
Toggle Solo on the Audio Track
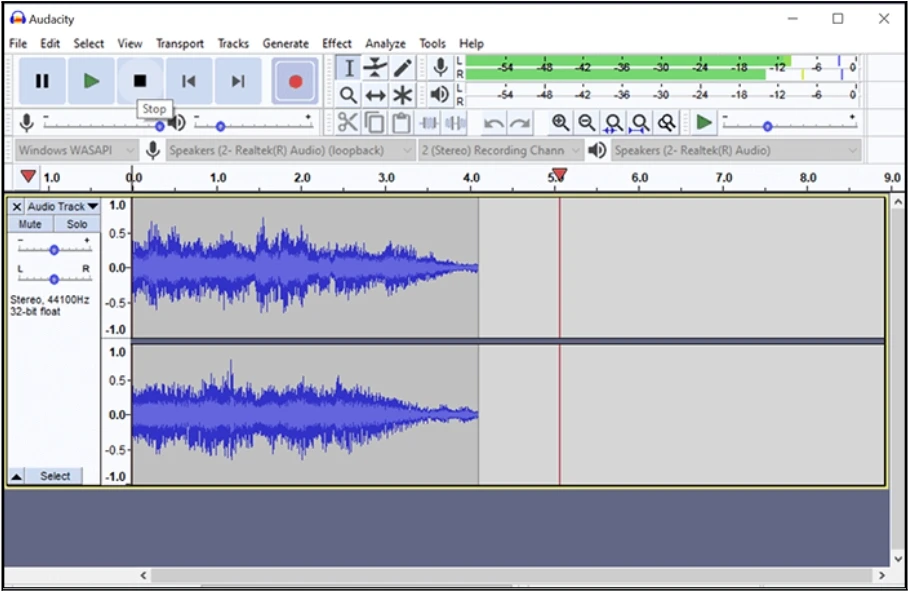77,224
